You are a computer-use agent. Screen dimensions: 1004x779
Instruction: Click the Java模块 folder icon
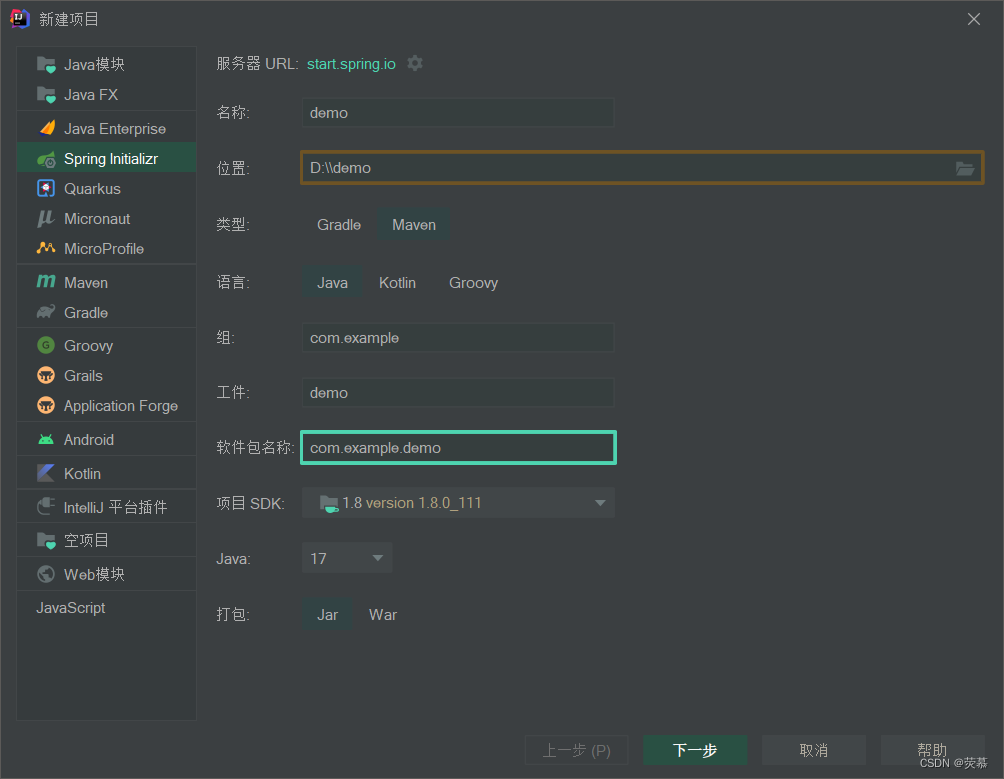[46, 65]
